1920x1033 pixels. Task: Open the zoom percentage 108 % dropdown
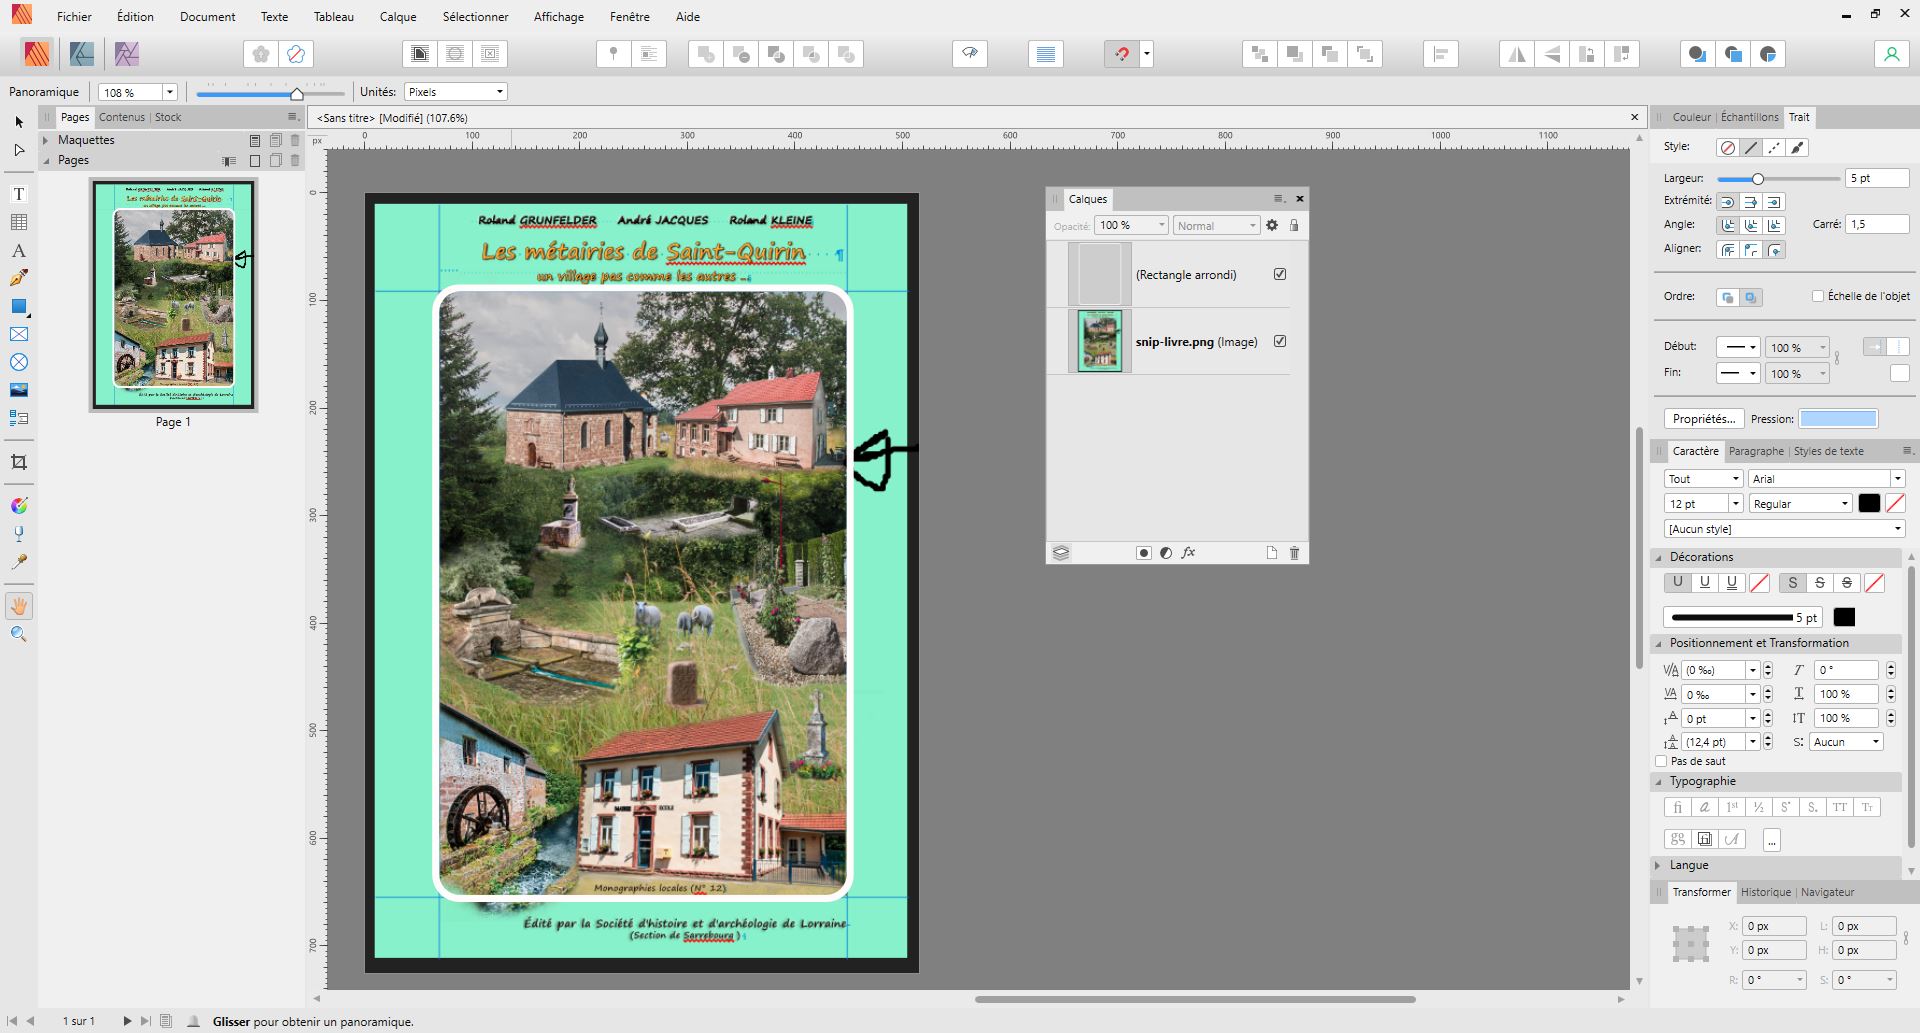point(170,92)
